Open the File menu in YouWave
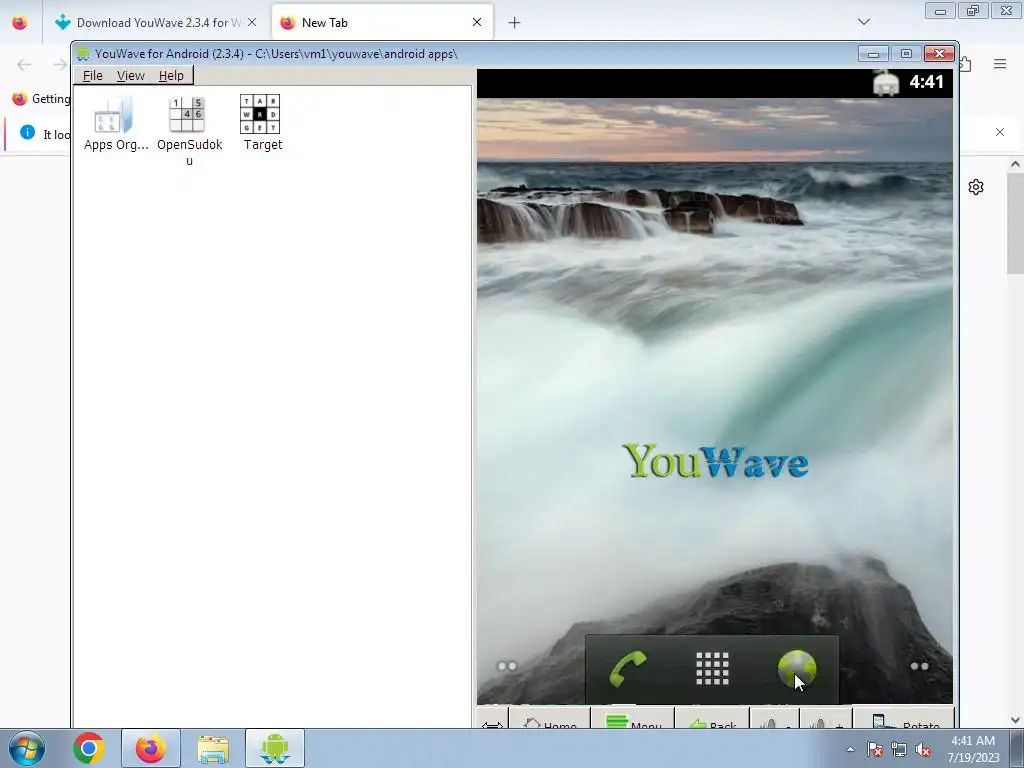 [x=93, y=76]
